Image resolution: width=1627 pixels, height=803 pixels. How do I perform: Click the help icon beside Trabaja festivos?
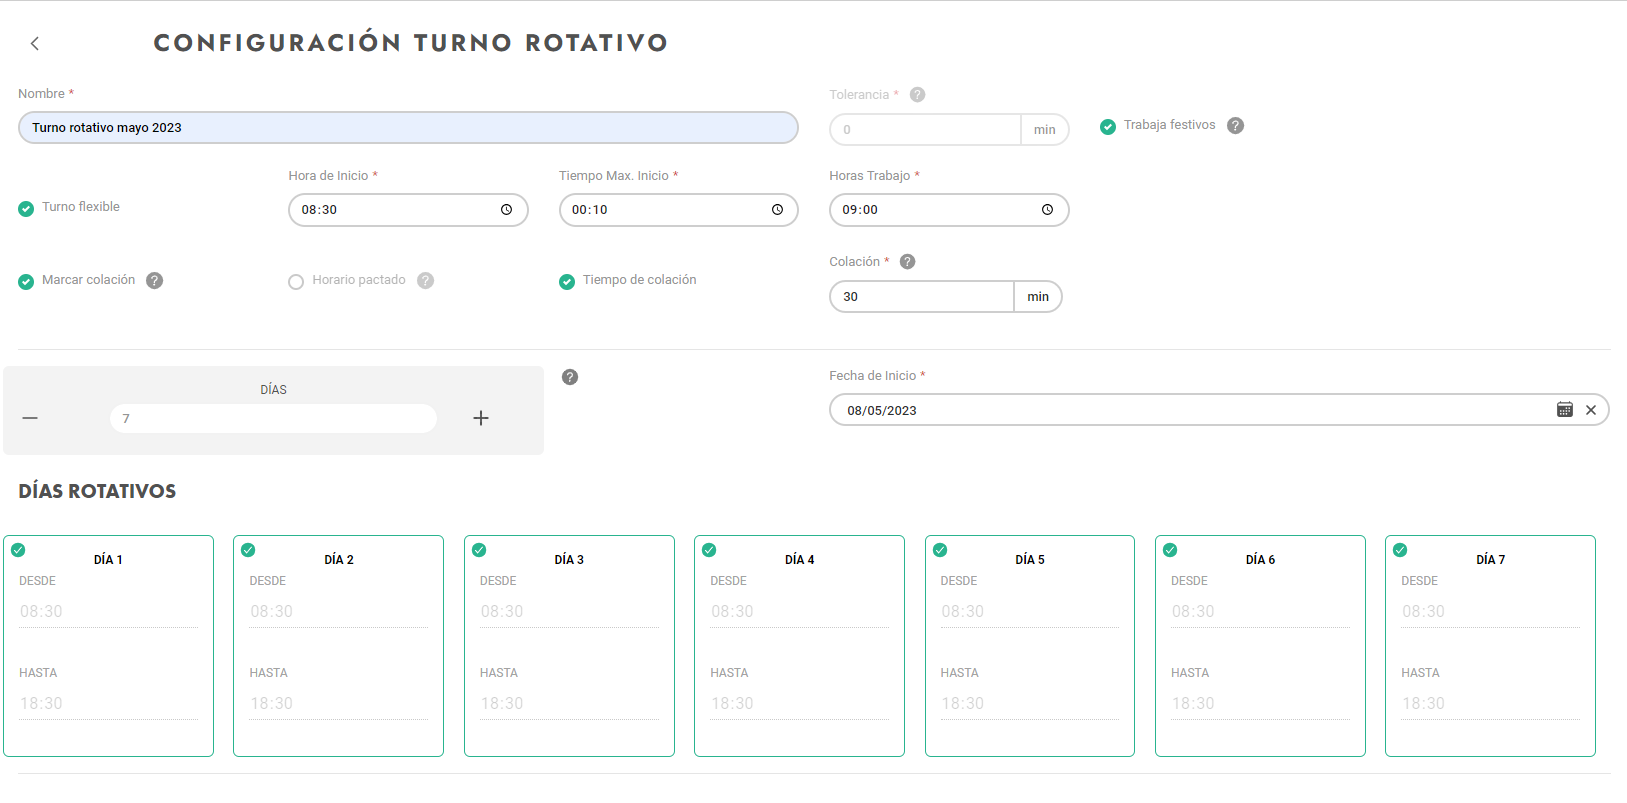click(1235, 126)
